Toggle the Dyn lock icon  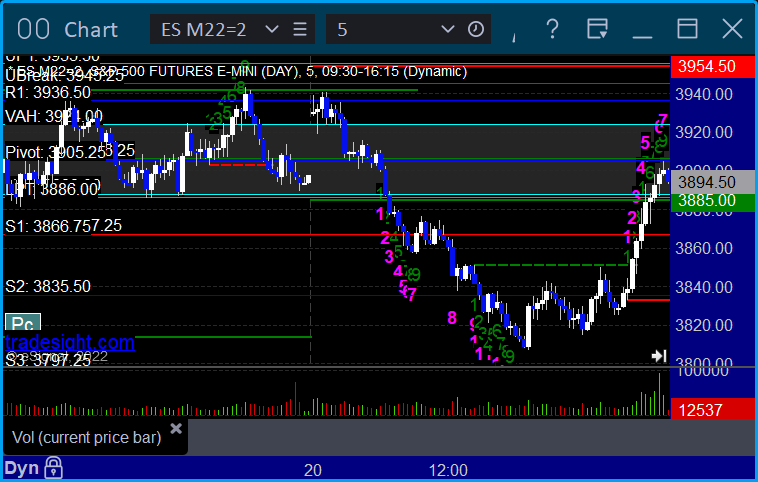[53, 467]
